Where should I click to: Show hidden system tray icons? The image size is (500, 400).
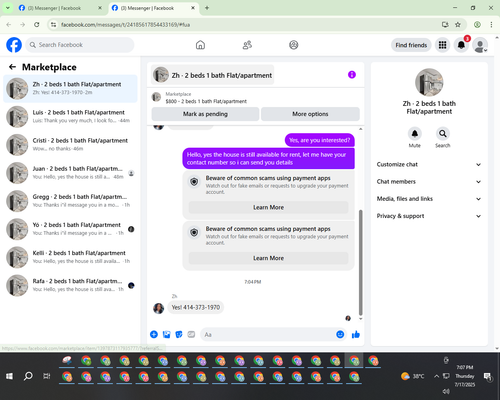click(x=436, y=376)
